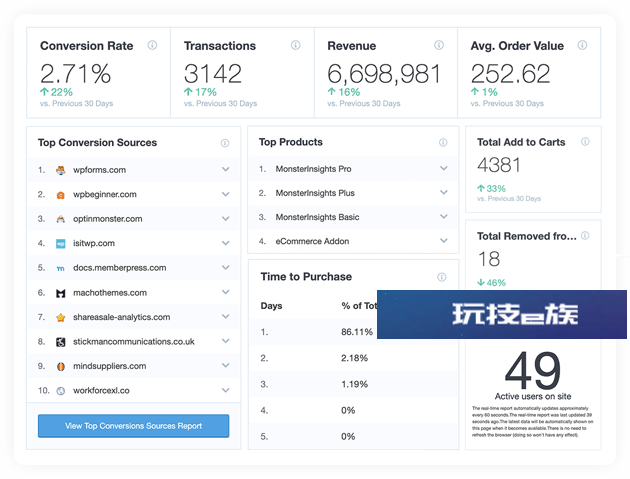Viewport: 630px width, 479px height.
Task: Expand the wpbeginner.com row chevron
Action: [x=226, y=194]
